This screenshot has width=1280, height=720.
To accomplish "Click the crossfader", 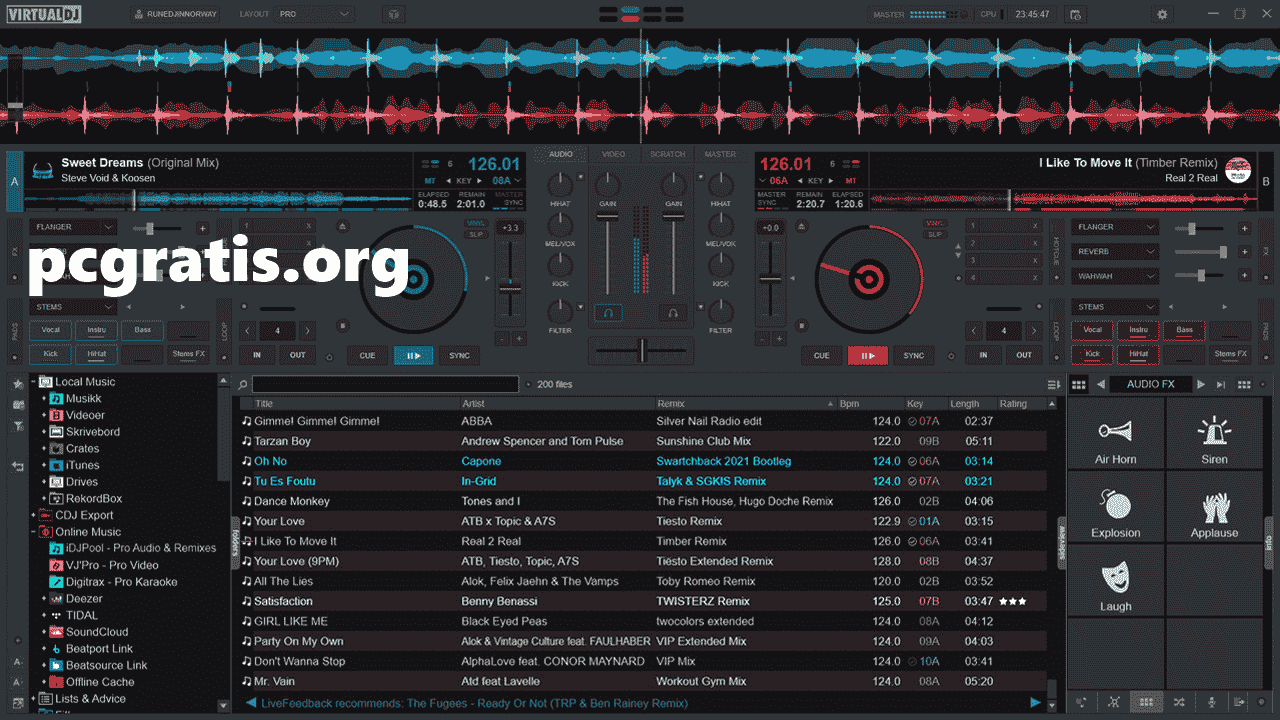I will click(x=641, y=350).
